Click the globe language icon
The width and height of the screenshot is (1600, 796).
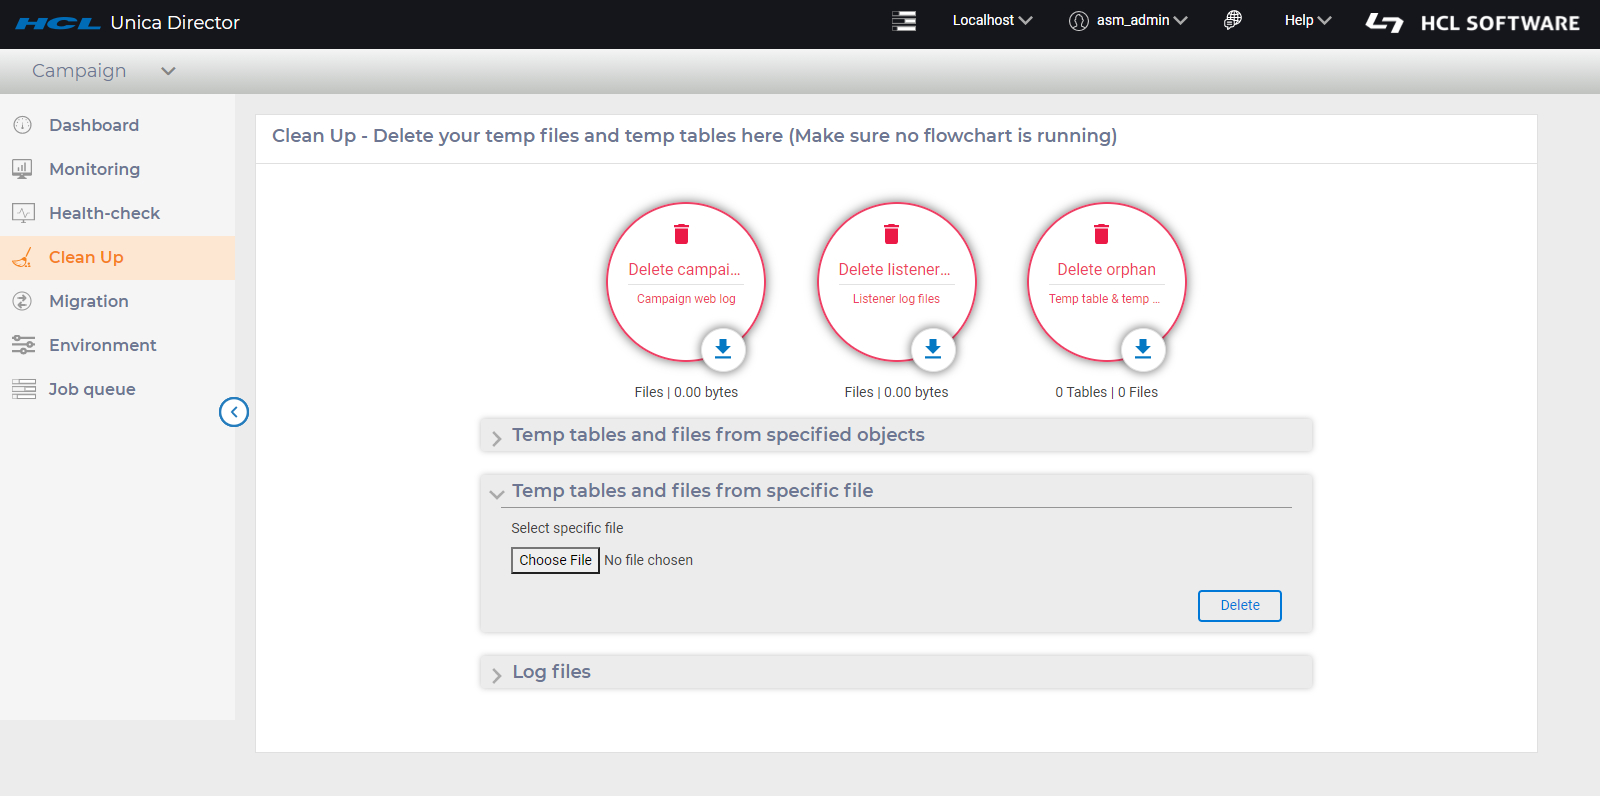click(1233, 20)
